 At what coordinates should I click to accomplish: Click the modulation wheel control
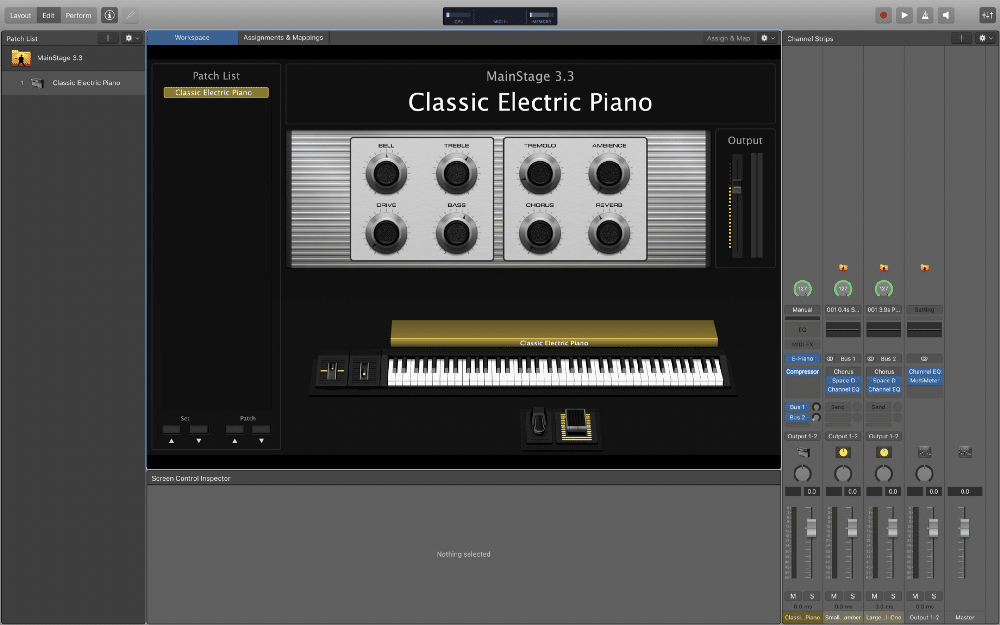(364, 371)
